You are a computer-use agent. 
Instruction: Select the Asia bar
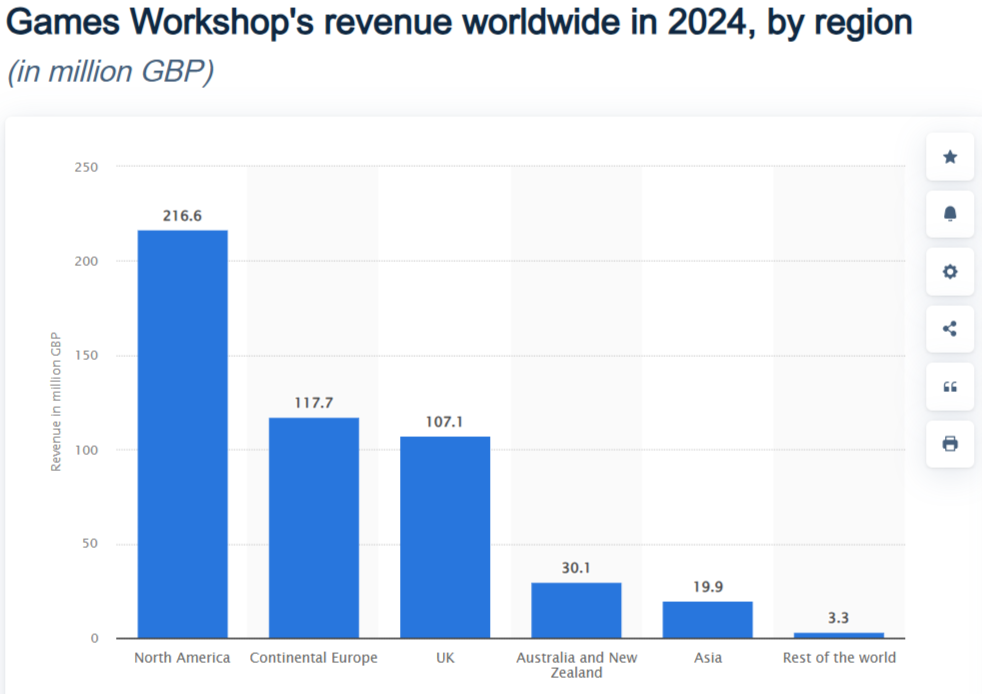(707, 620)
